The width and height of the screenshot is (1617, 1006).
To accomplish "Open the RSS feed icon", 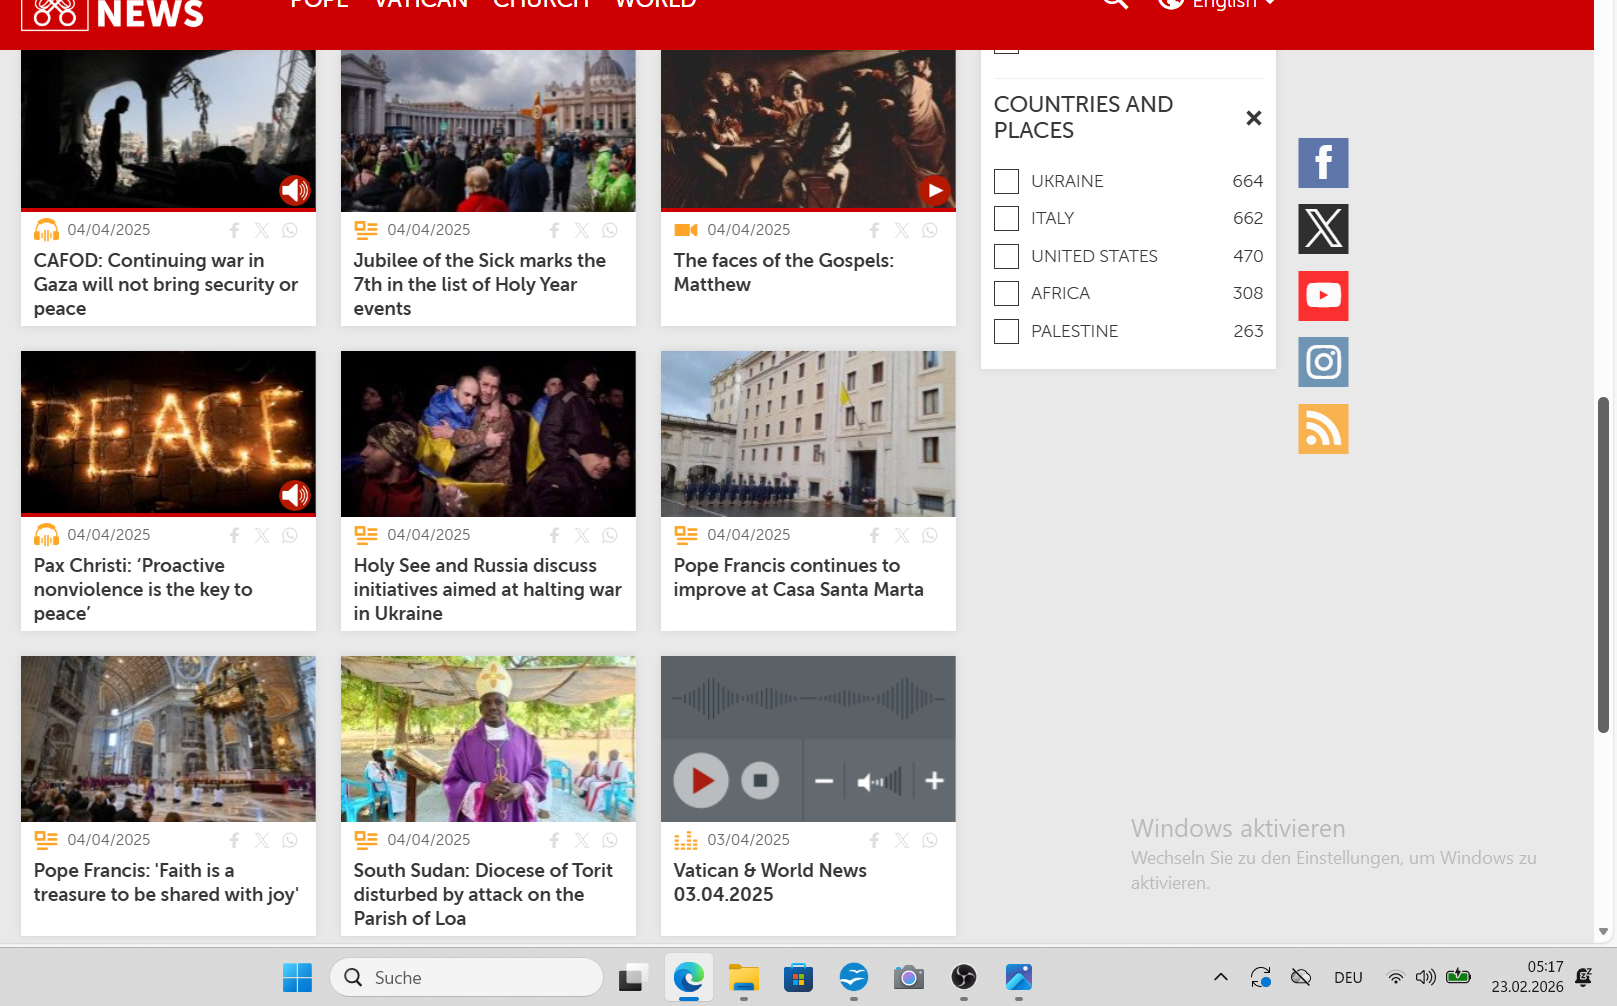I will click(x=1322, y=429).
